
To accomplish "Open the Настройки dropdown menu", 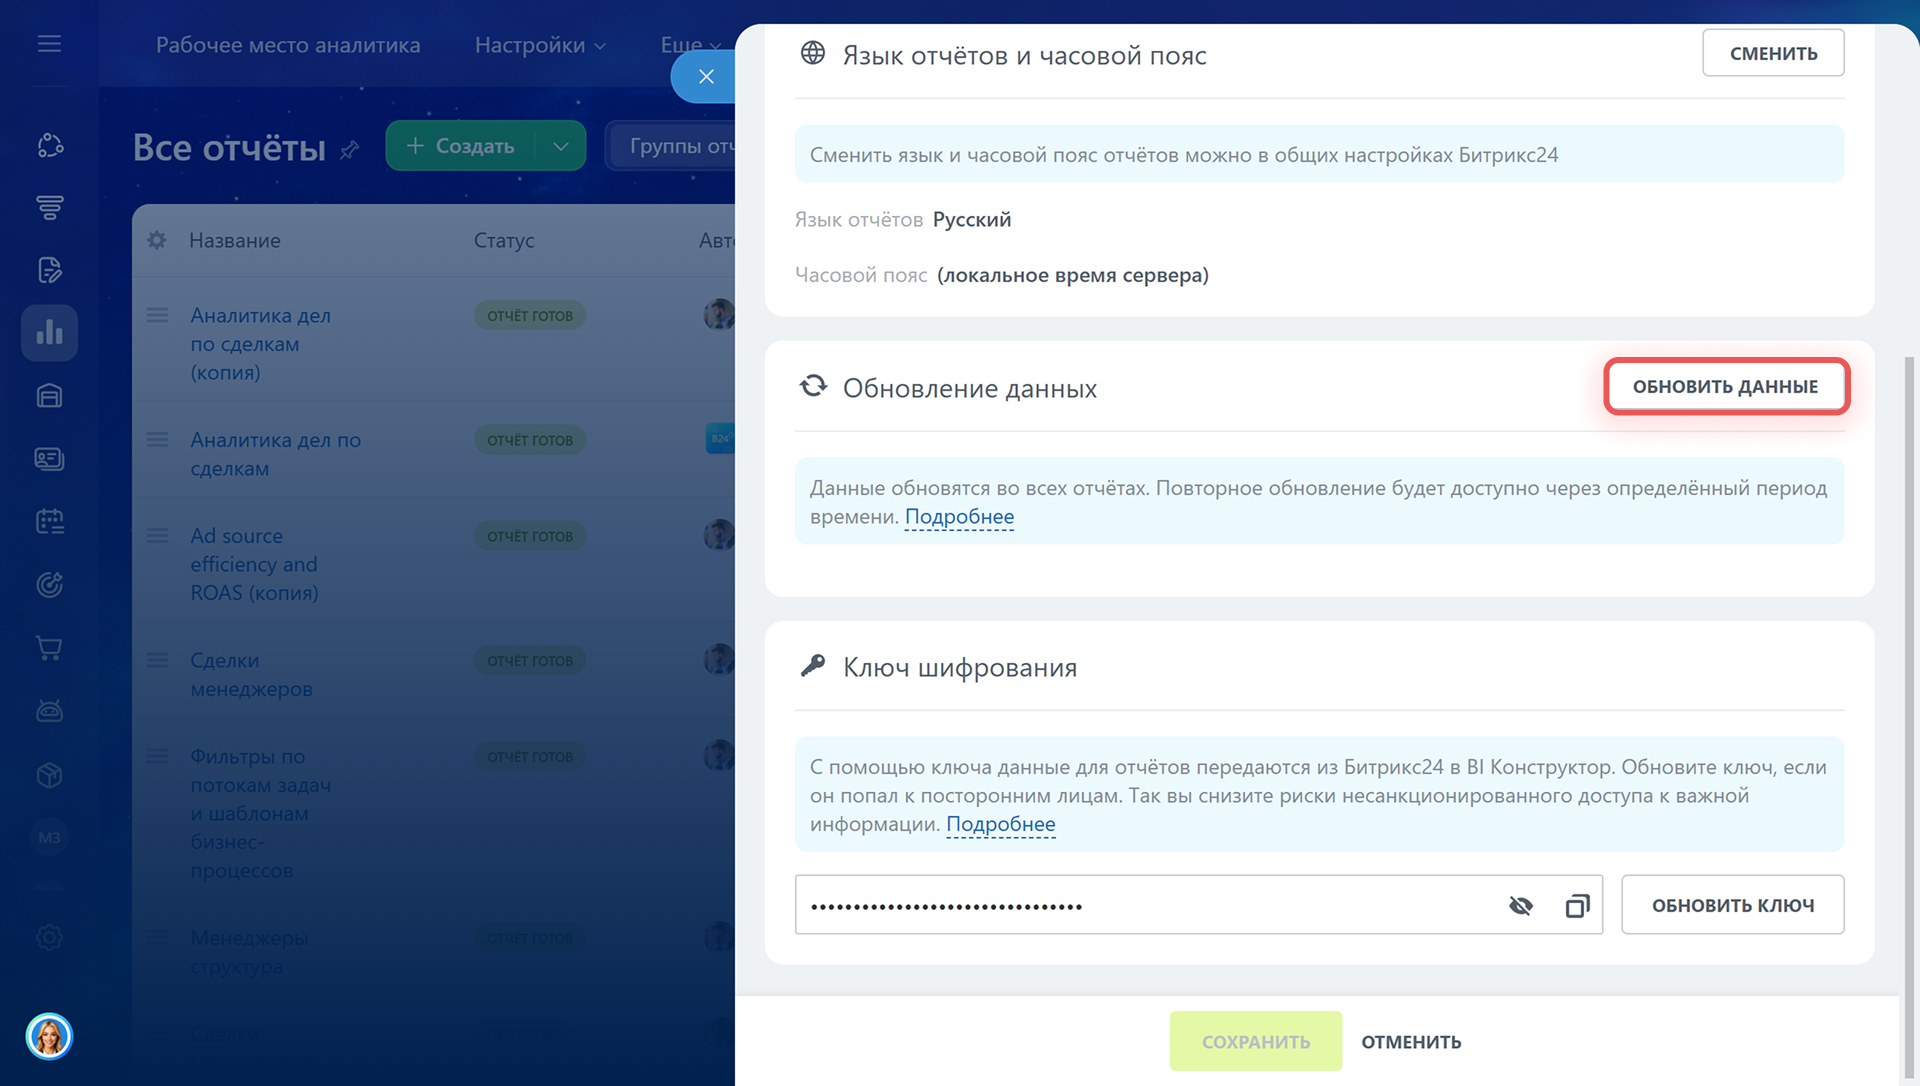I will 540,45.
